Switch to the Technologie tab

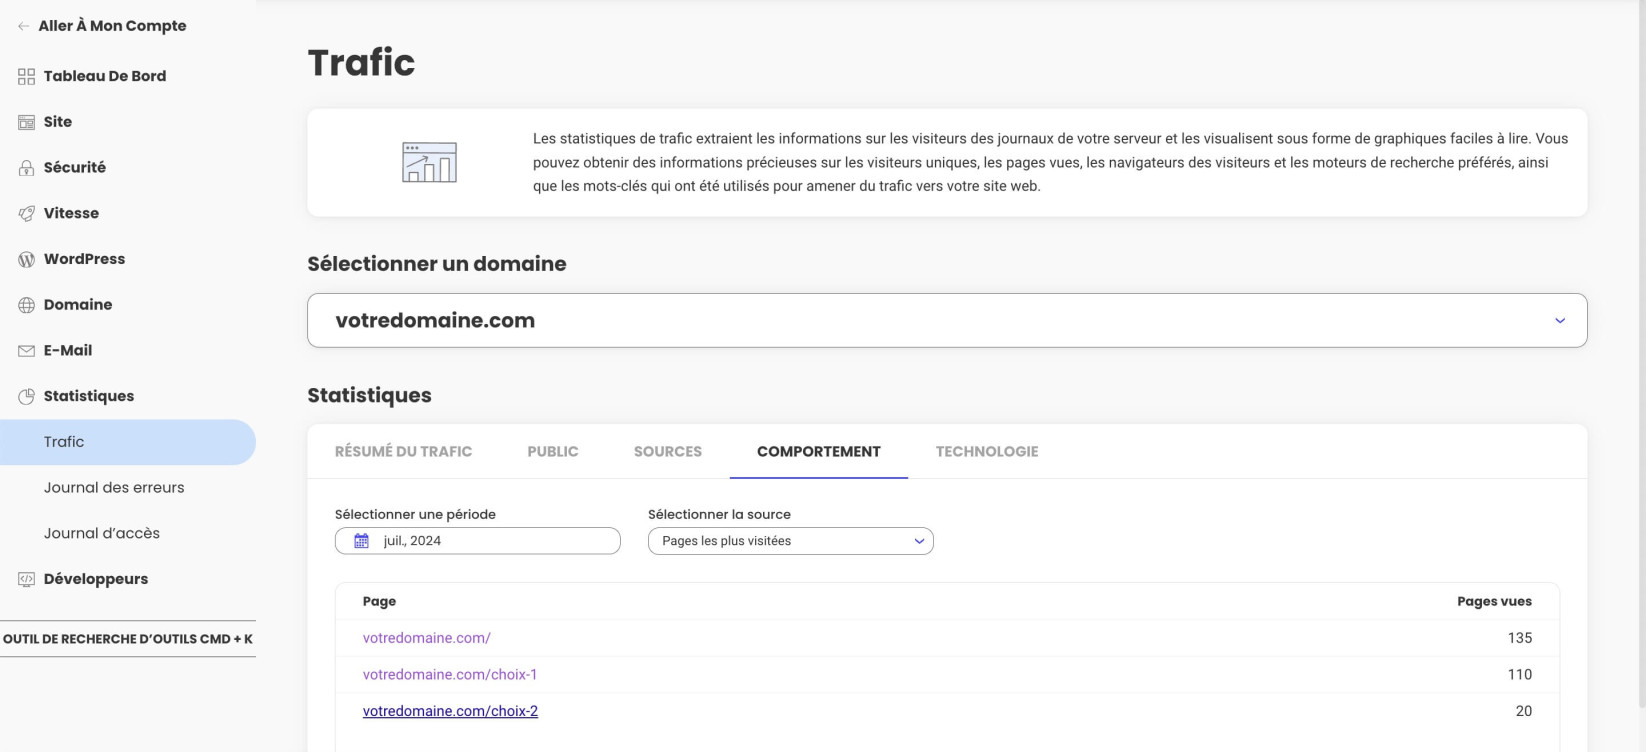(987, 452)
